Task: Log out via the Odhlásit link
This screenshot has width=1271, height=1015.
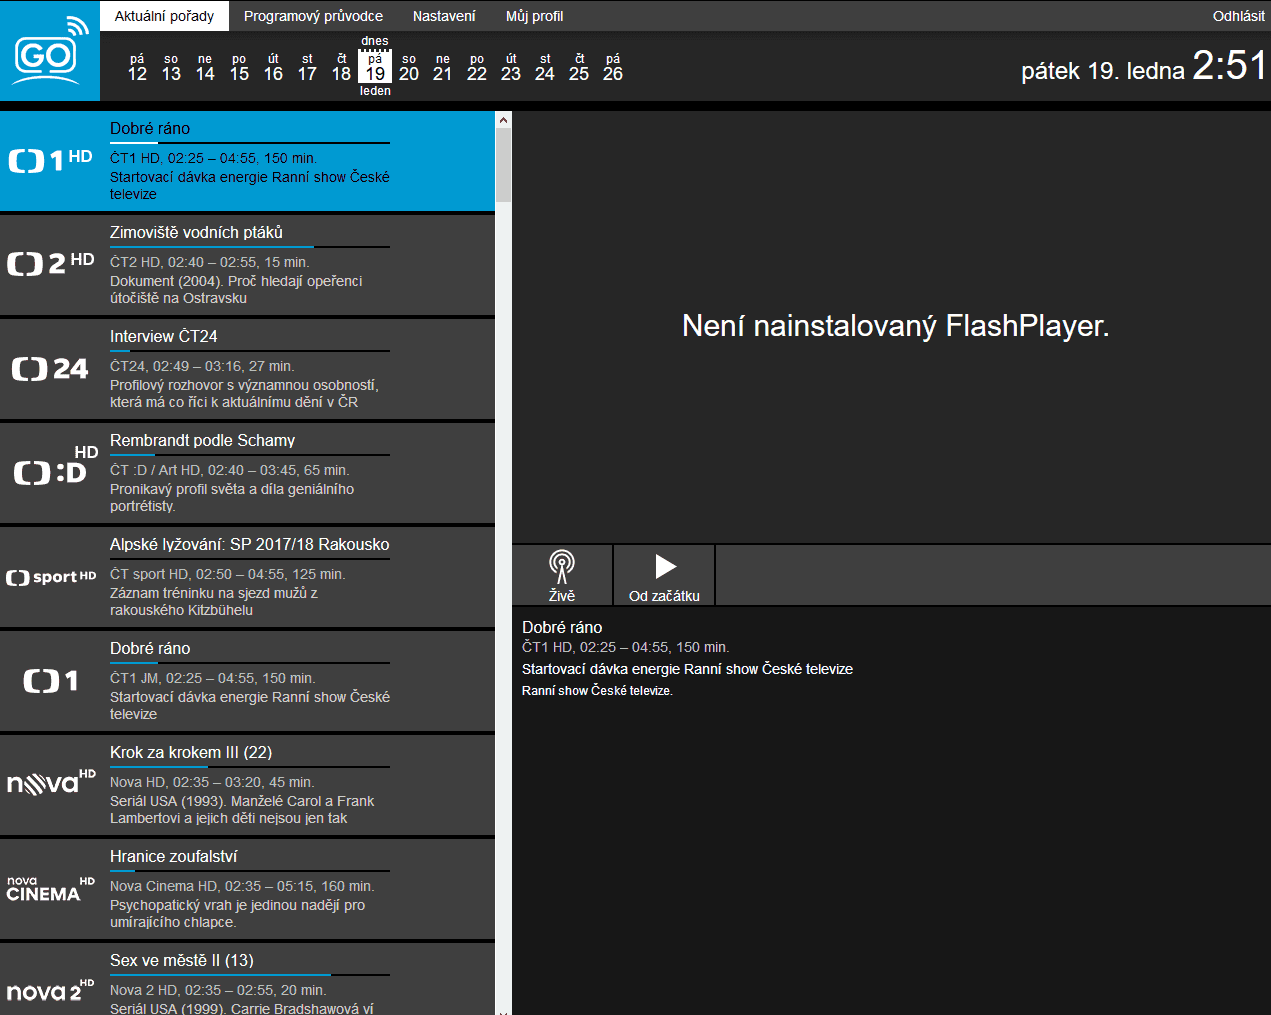Action: point(1237,16)
